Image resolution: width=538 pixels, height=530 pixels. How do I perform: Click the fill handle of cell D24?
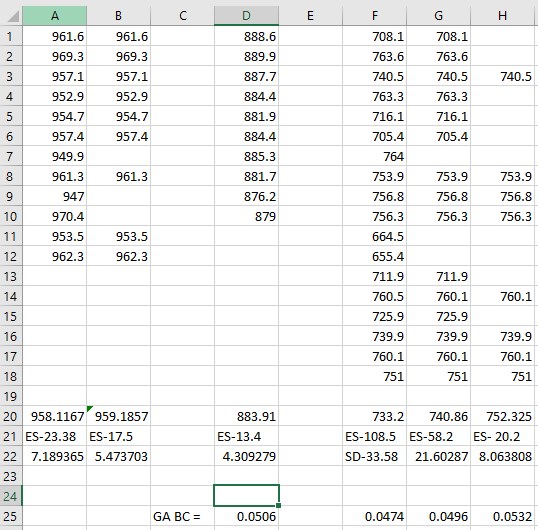[278, 505]
